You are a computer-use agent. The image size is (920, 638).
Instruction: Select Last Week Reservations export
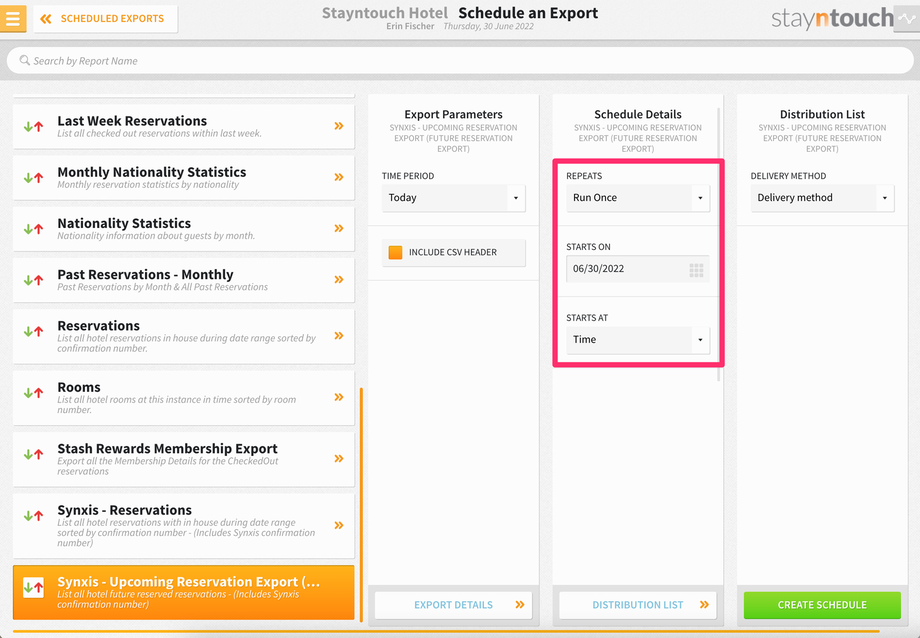pyautogui.click(x=184, y=126)
